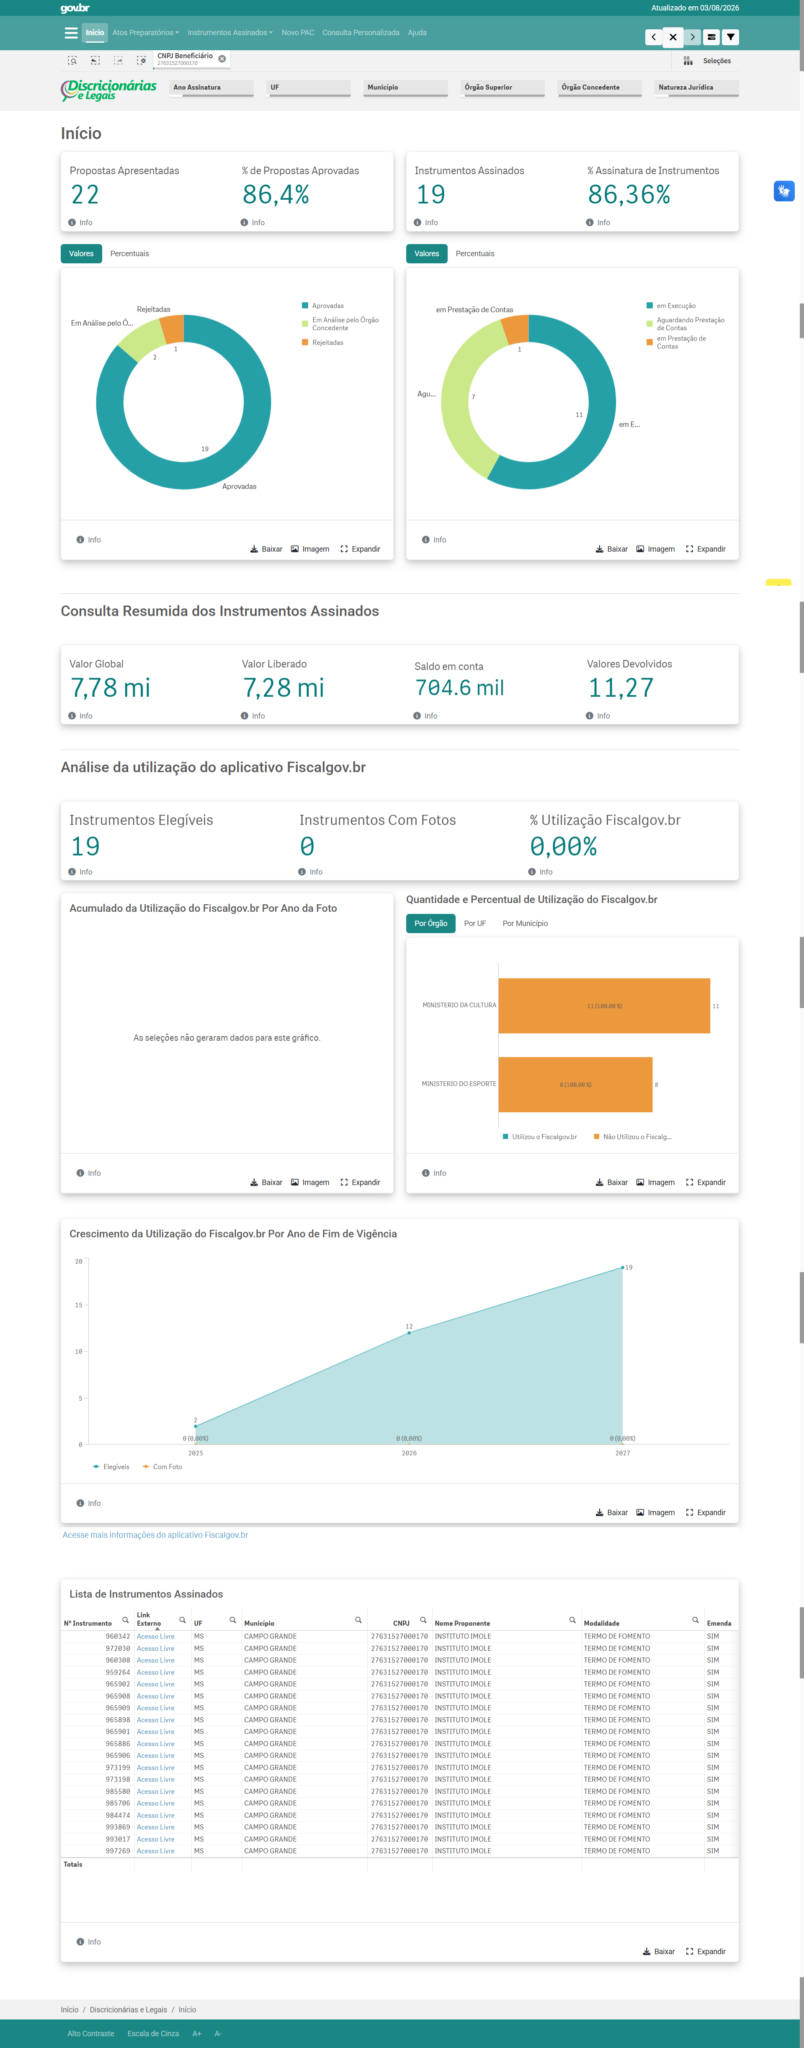Open the Atos Preparatórios dropdown menu
Screen dimensions: 804x2048
coord(146,33)
